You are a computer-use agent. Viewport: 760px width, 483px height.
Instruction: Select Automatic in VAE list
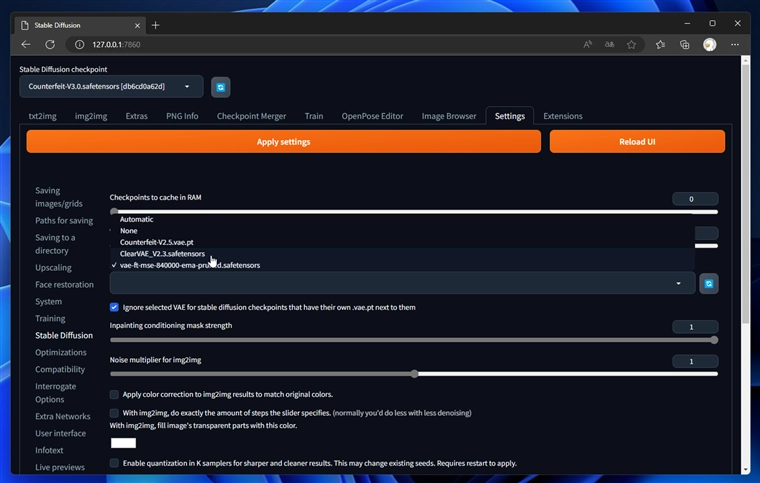402,219
